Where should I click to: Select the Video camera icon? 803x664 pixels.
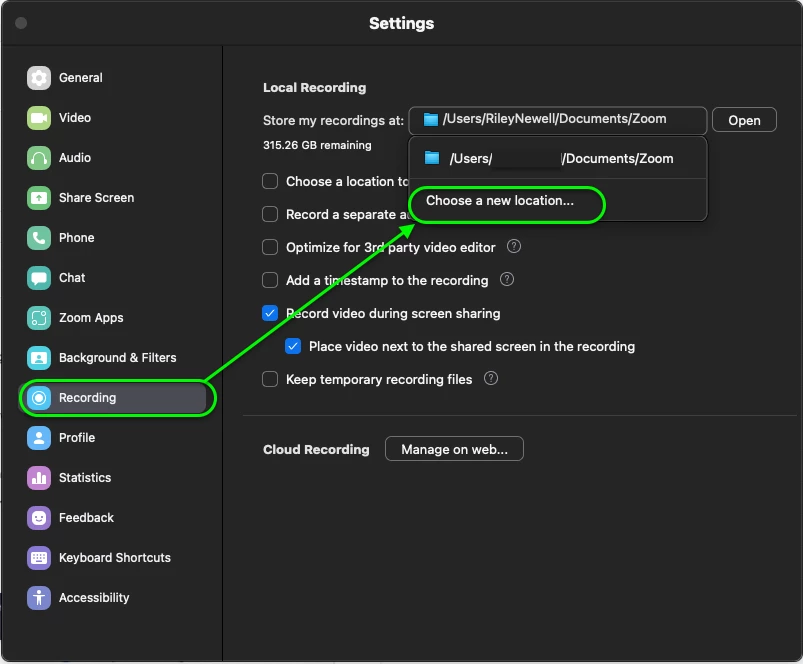click(39, 118)
